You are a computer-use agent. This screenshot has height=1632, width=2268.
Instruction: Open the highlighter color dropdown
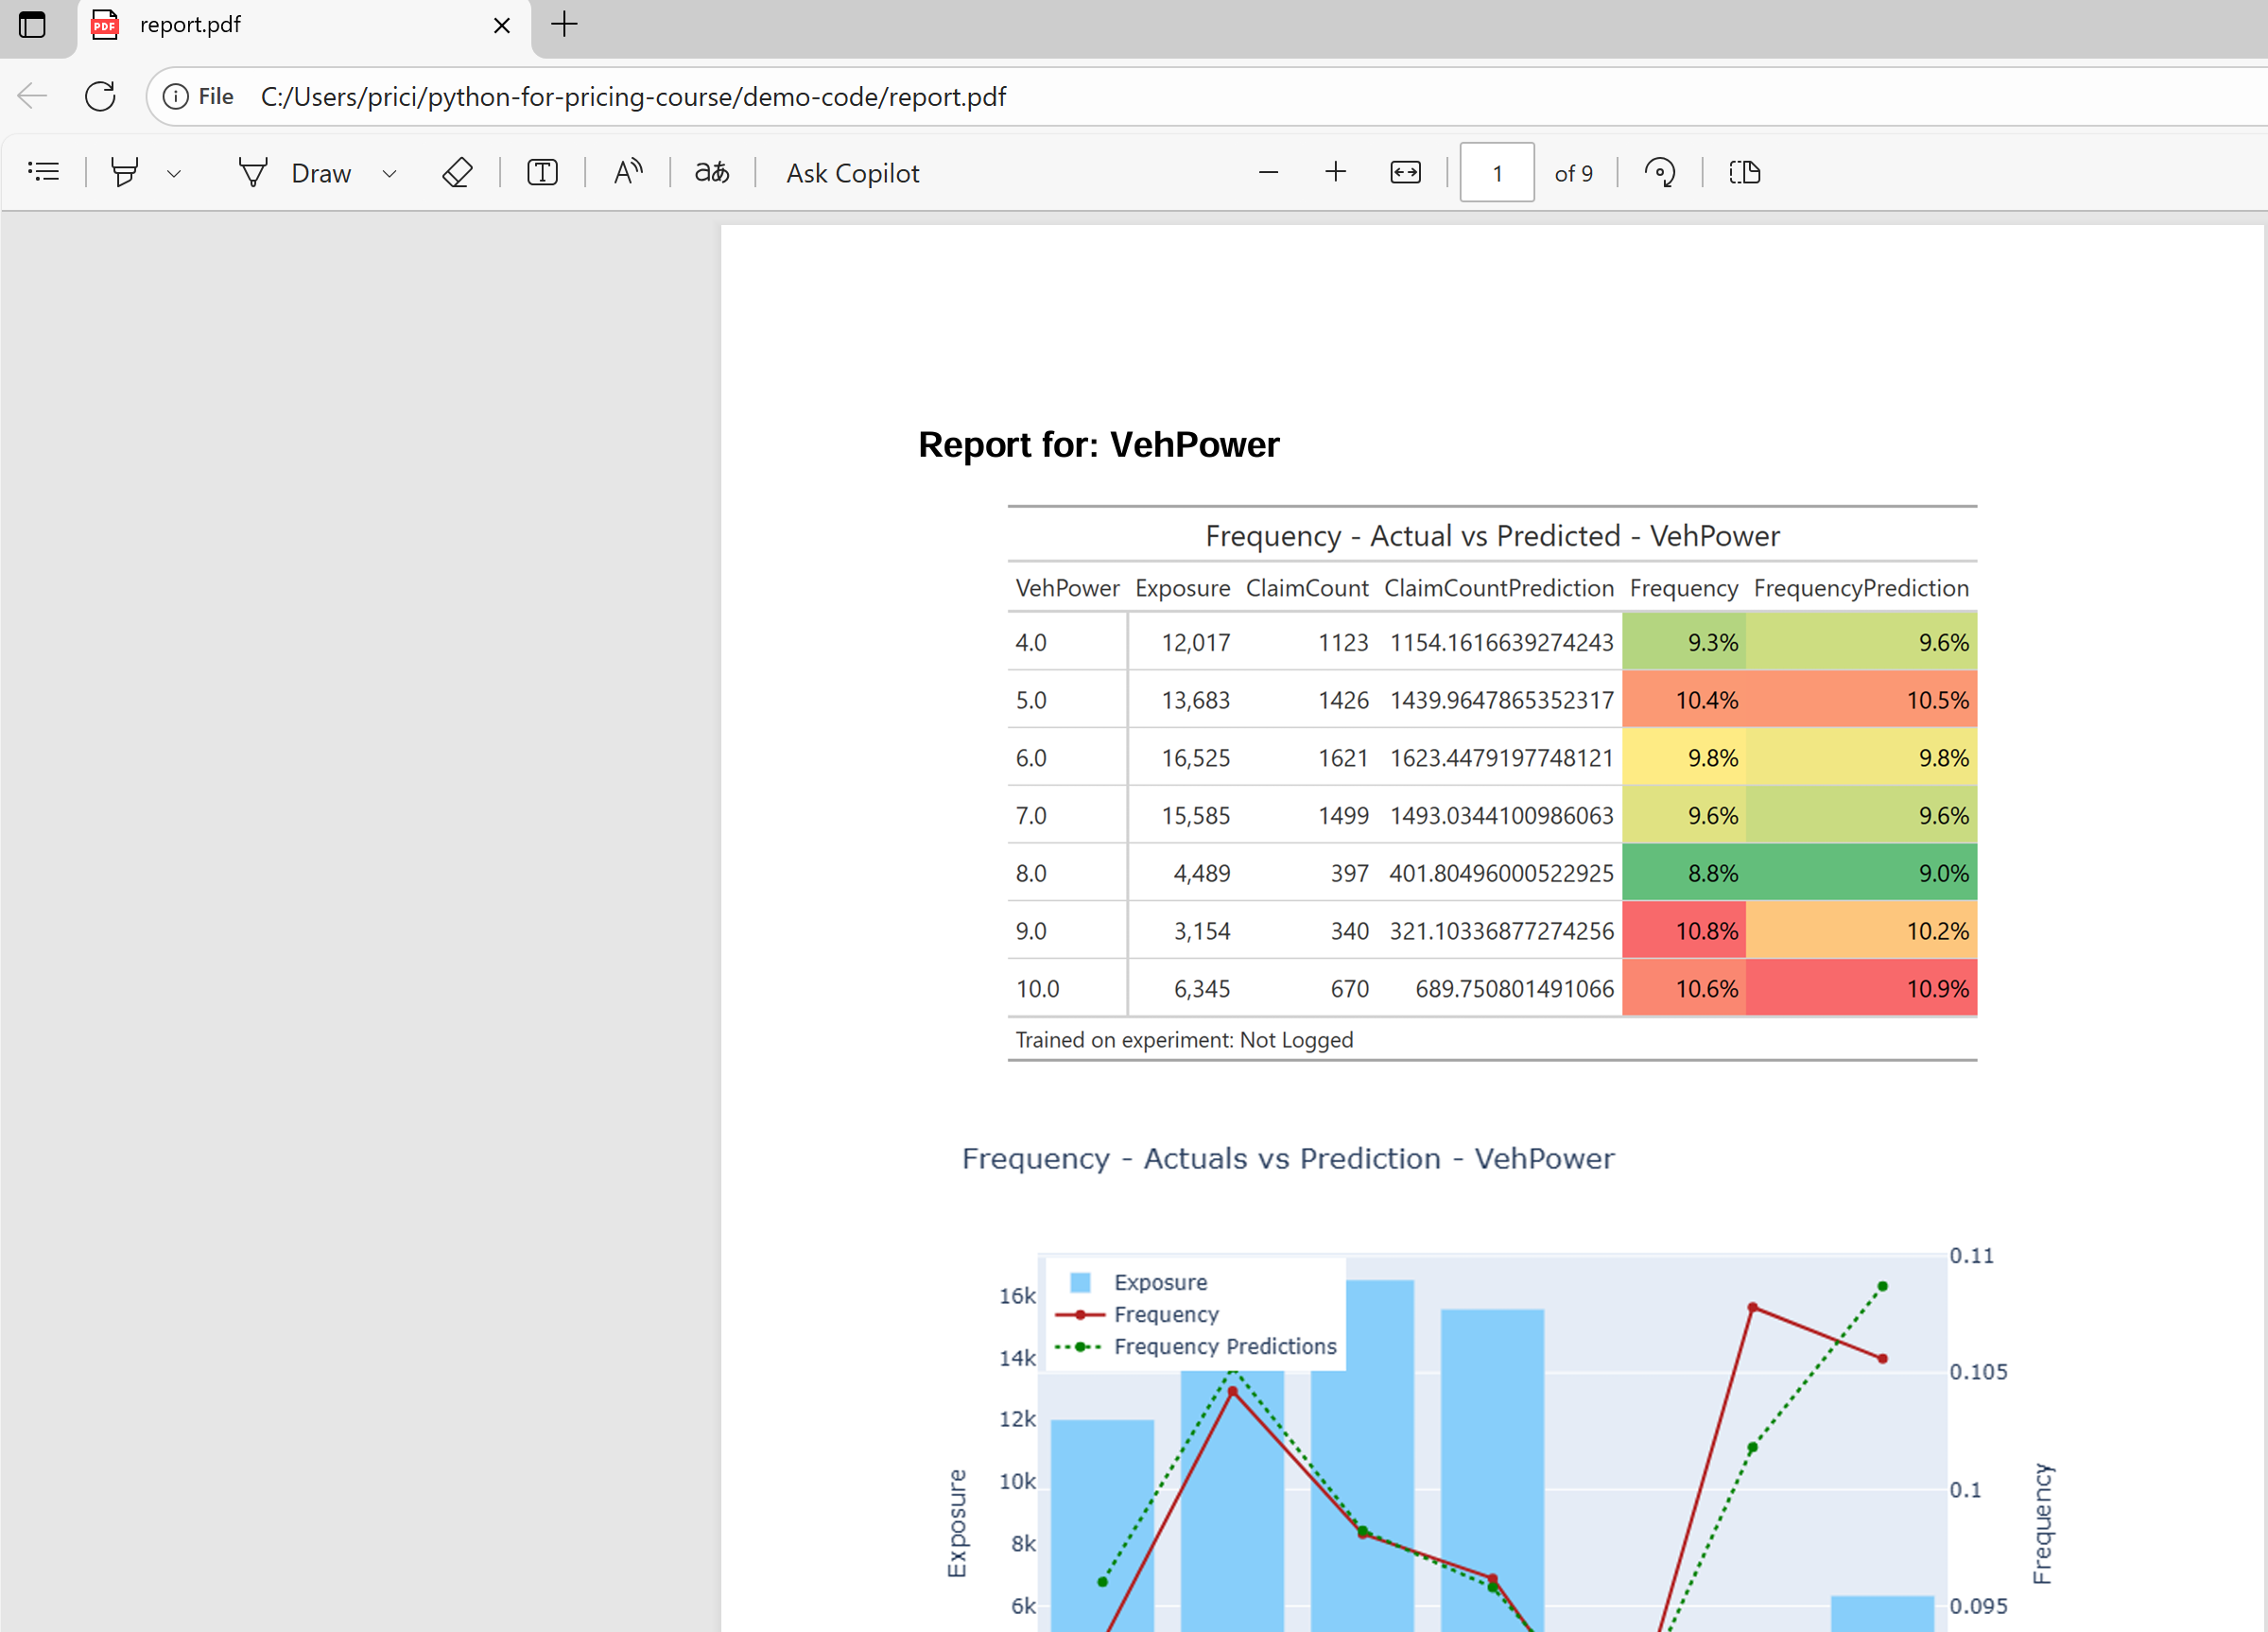pyautogui.click(x=175, y=172)
